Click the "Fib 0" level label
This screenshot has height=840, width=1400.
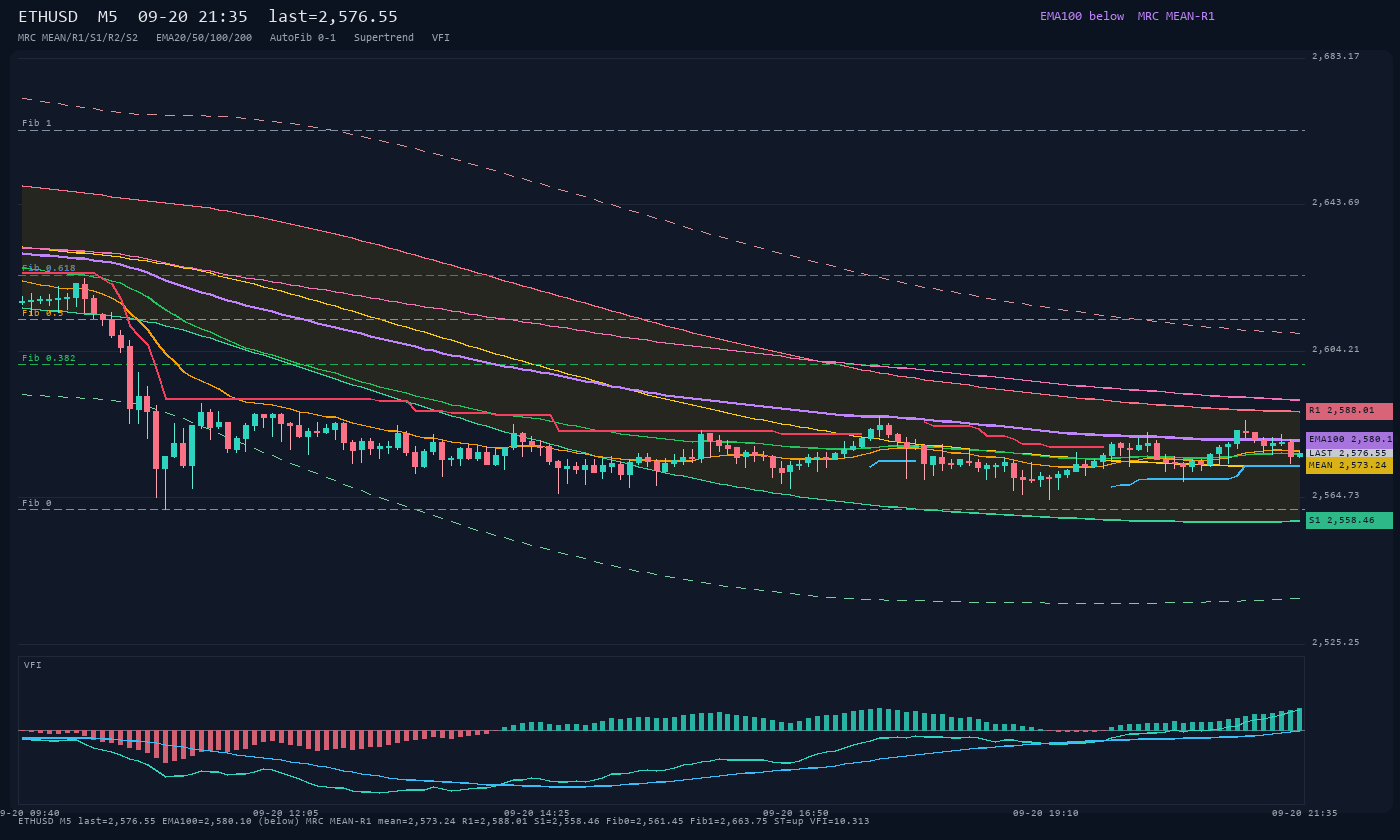coord(37,503)
